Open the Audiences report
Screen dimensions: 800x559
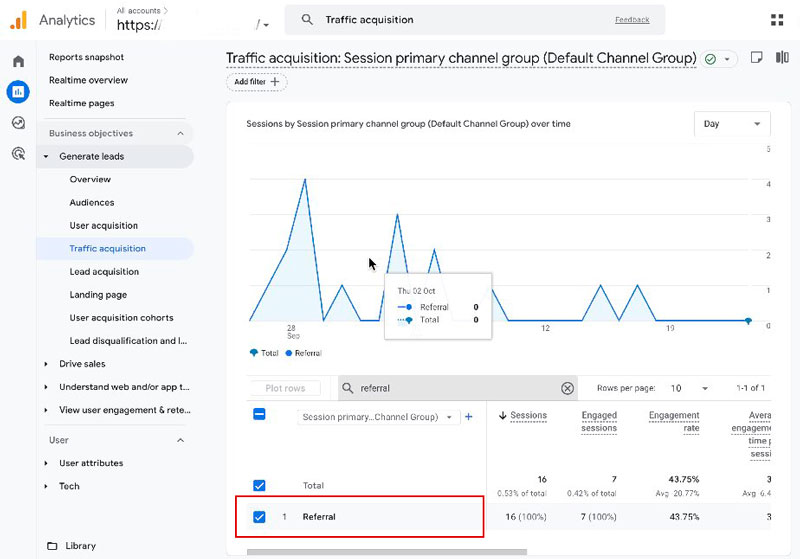(92, 202)
